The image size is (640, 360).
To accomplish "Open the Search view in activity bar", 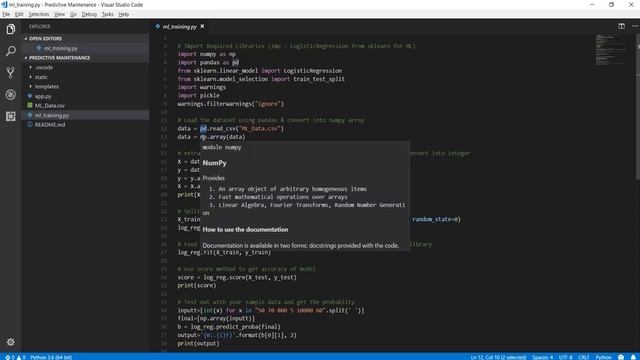I will pos(11,51).
